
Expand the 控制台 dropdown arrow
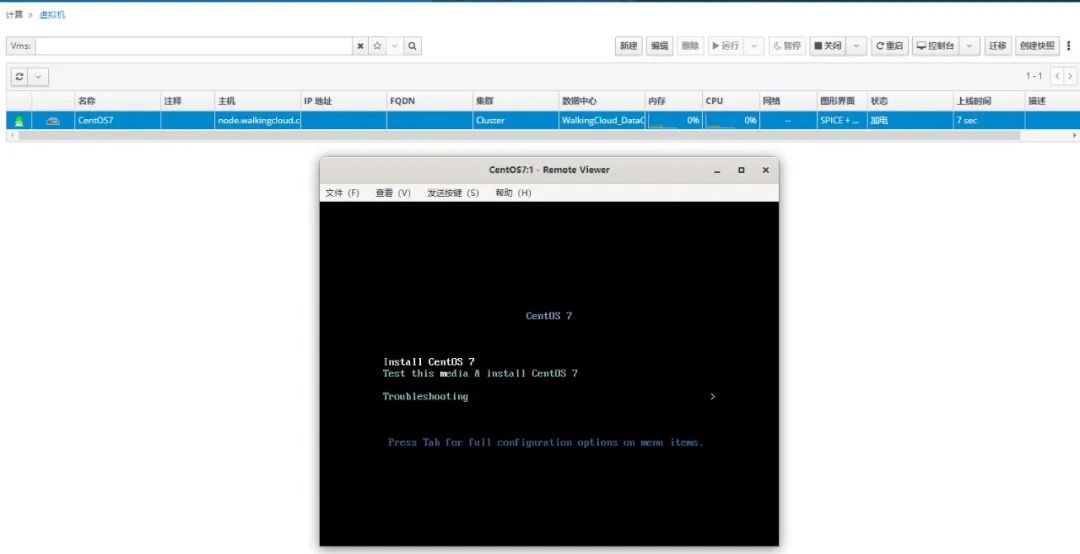tap(969, 46)
